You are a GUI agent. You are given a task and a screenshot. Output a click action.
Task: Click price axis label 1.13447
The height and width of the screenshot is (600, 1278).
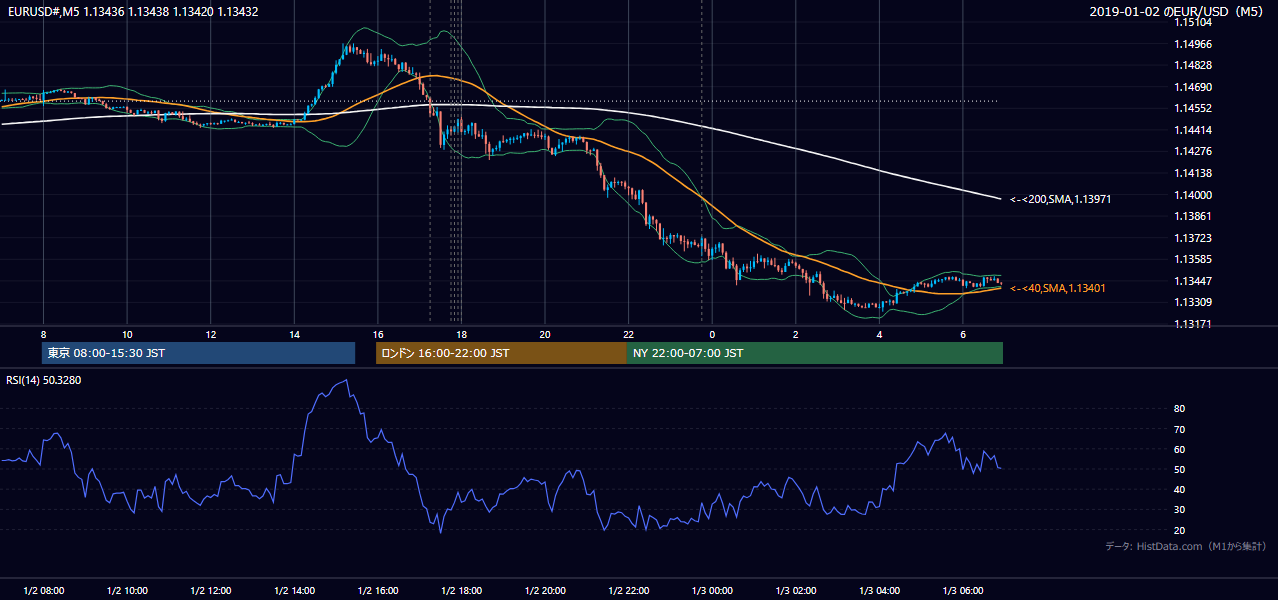click(1193, 281)
